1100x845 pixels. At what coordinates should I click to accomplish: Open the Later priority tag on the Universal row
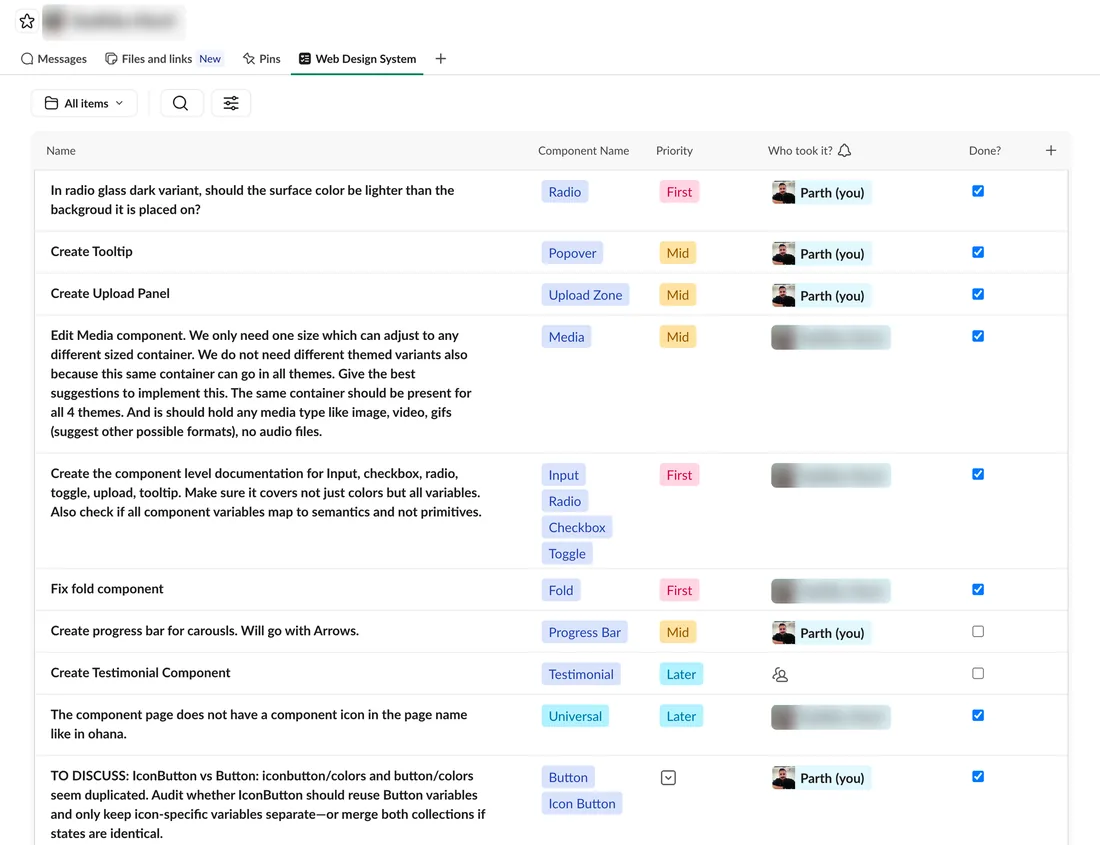[x=681, y=717]
